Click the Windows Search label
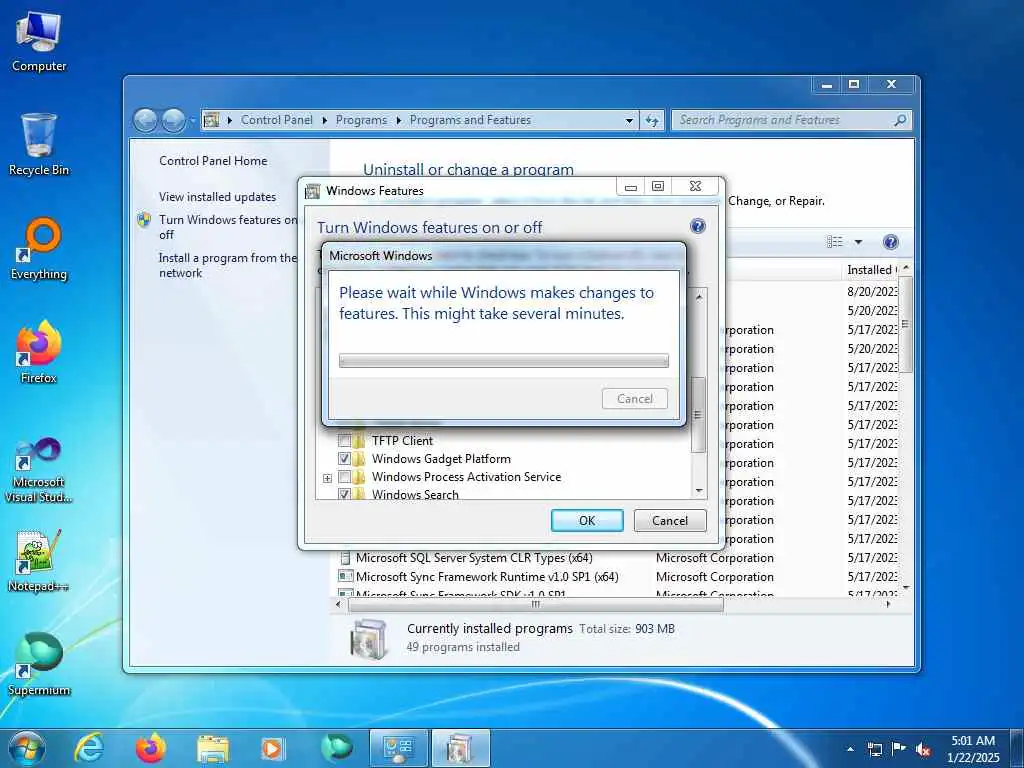 point(415,494)
